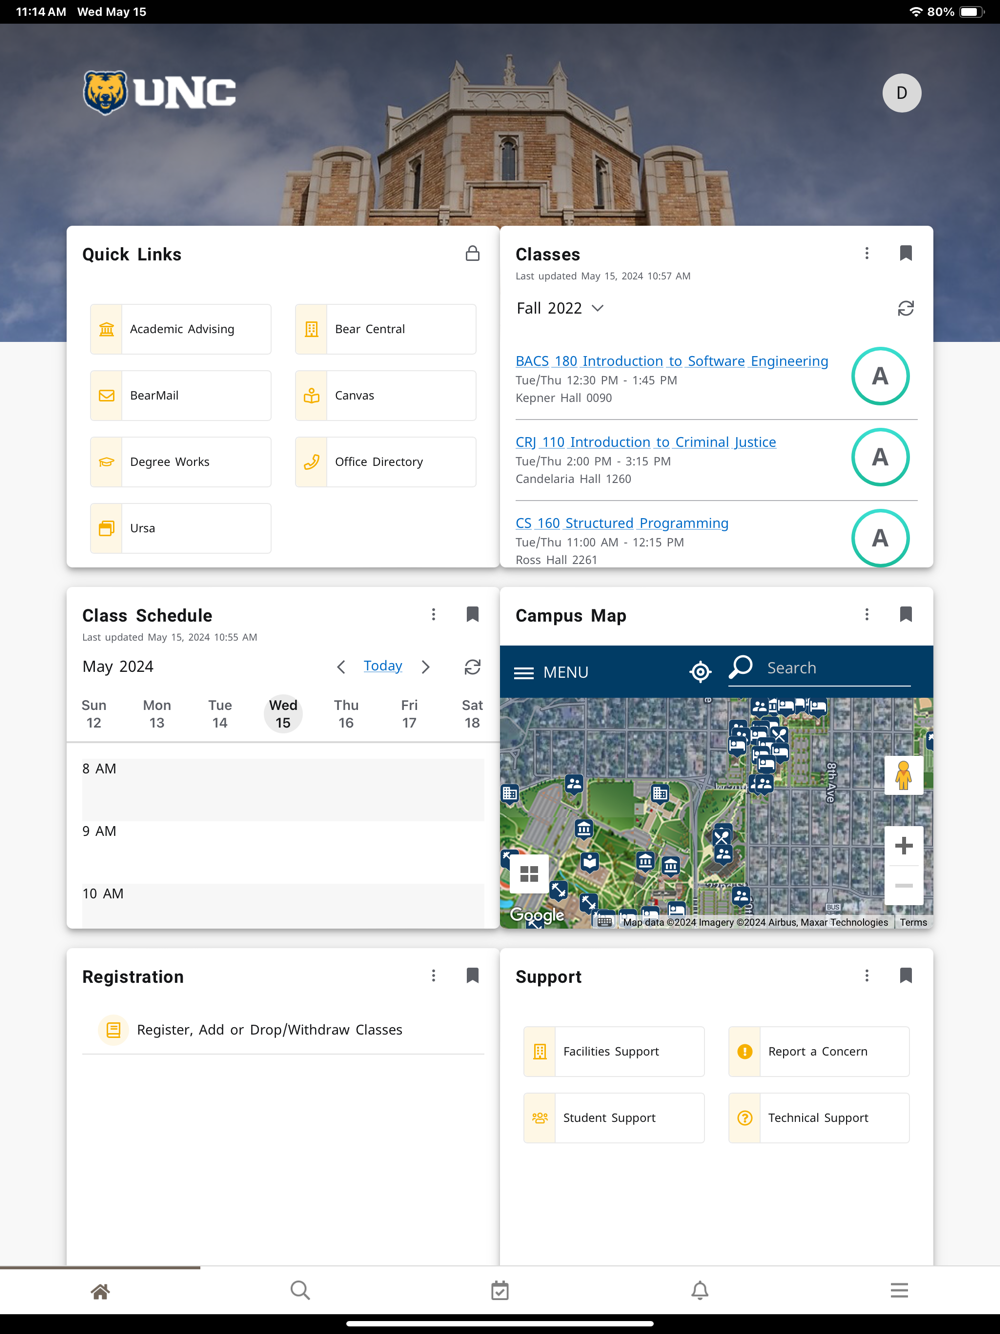
Task: Open BACS 180 Introduction to Software Engineering
Action: coord(672,361)
